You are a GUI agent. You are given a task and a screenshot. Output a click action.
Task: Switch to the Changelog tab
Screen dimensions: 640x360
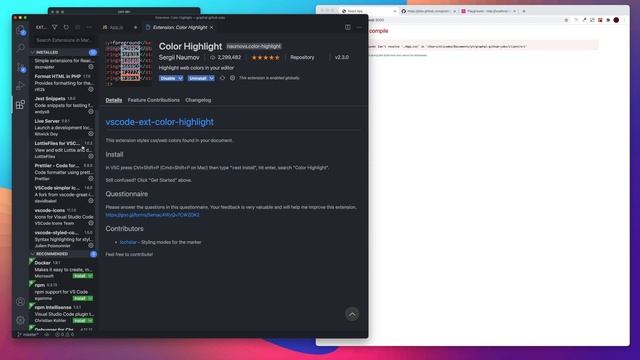[198, 100]
